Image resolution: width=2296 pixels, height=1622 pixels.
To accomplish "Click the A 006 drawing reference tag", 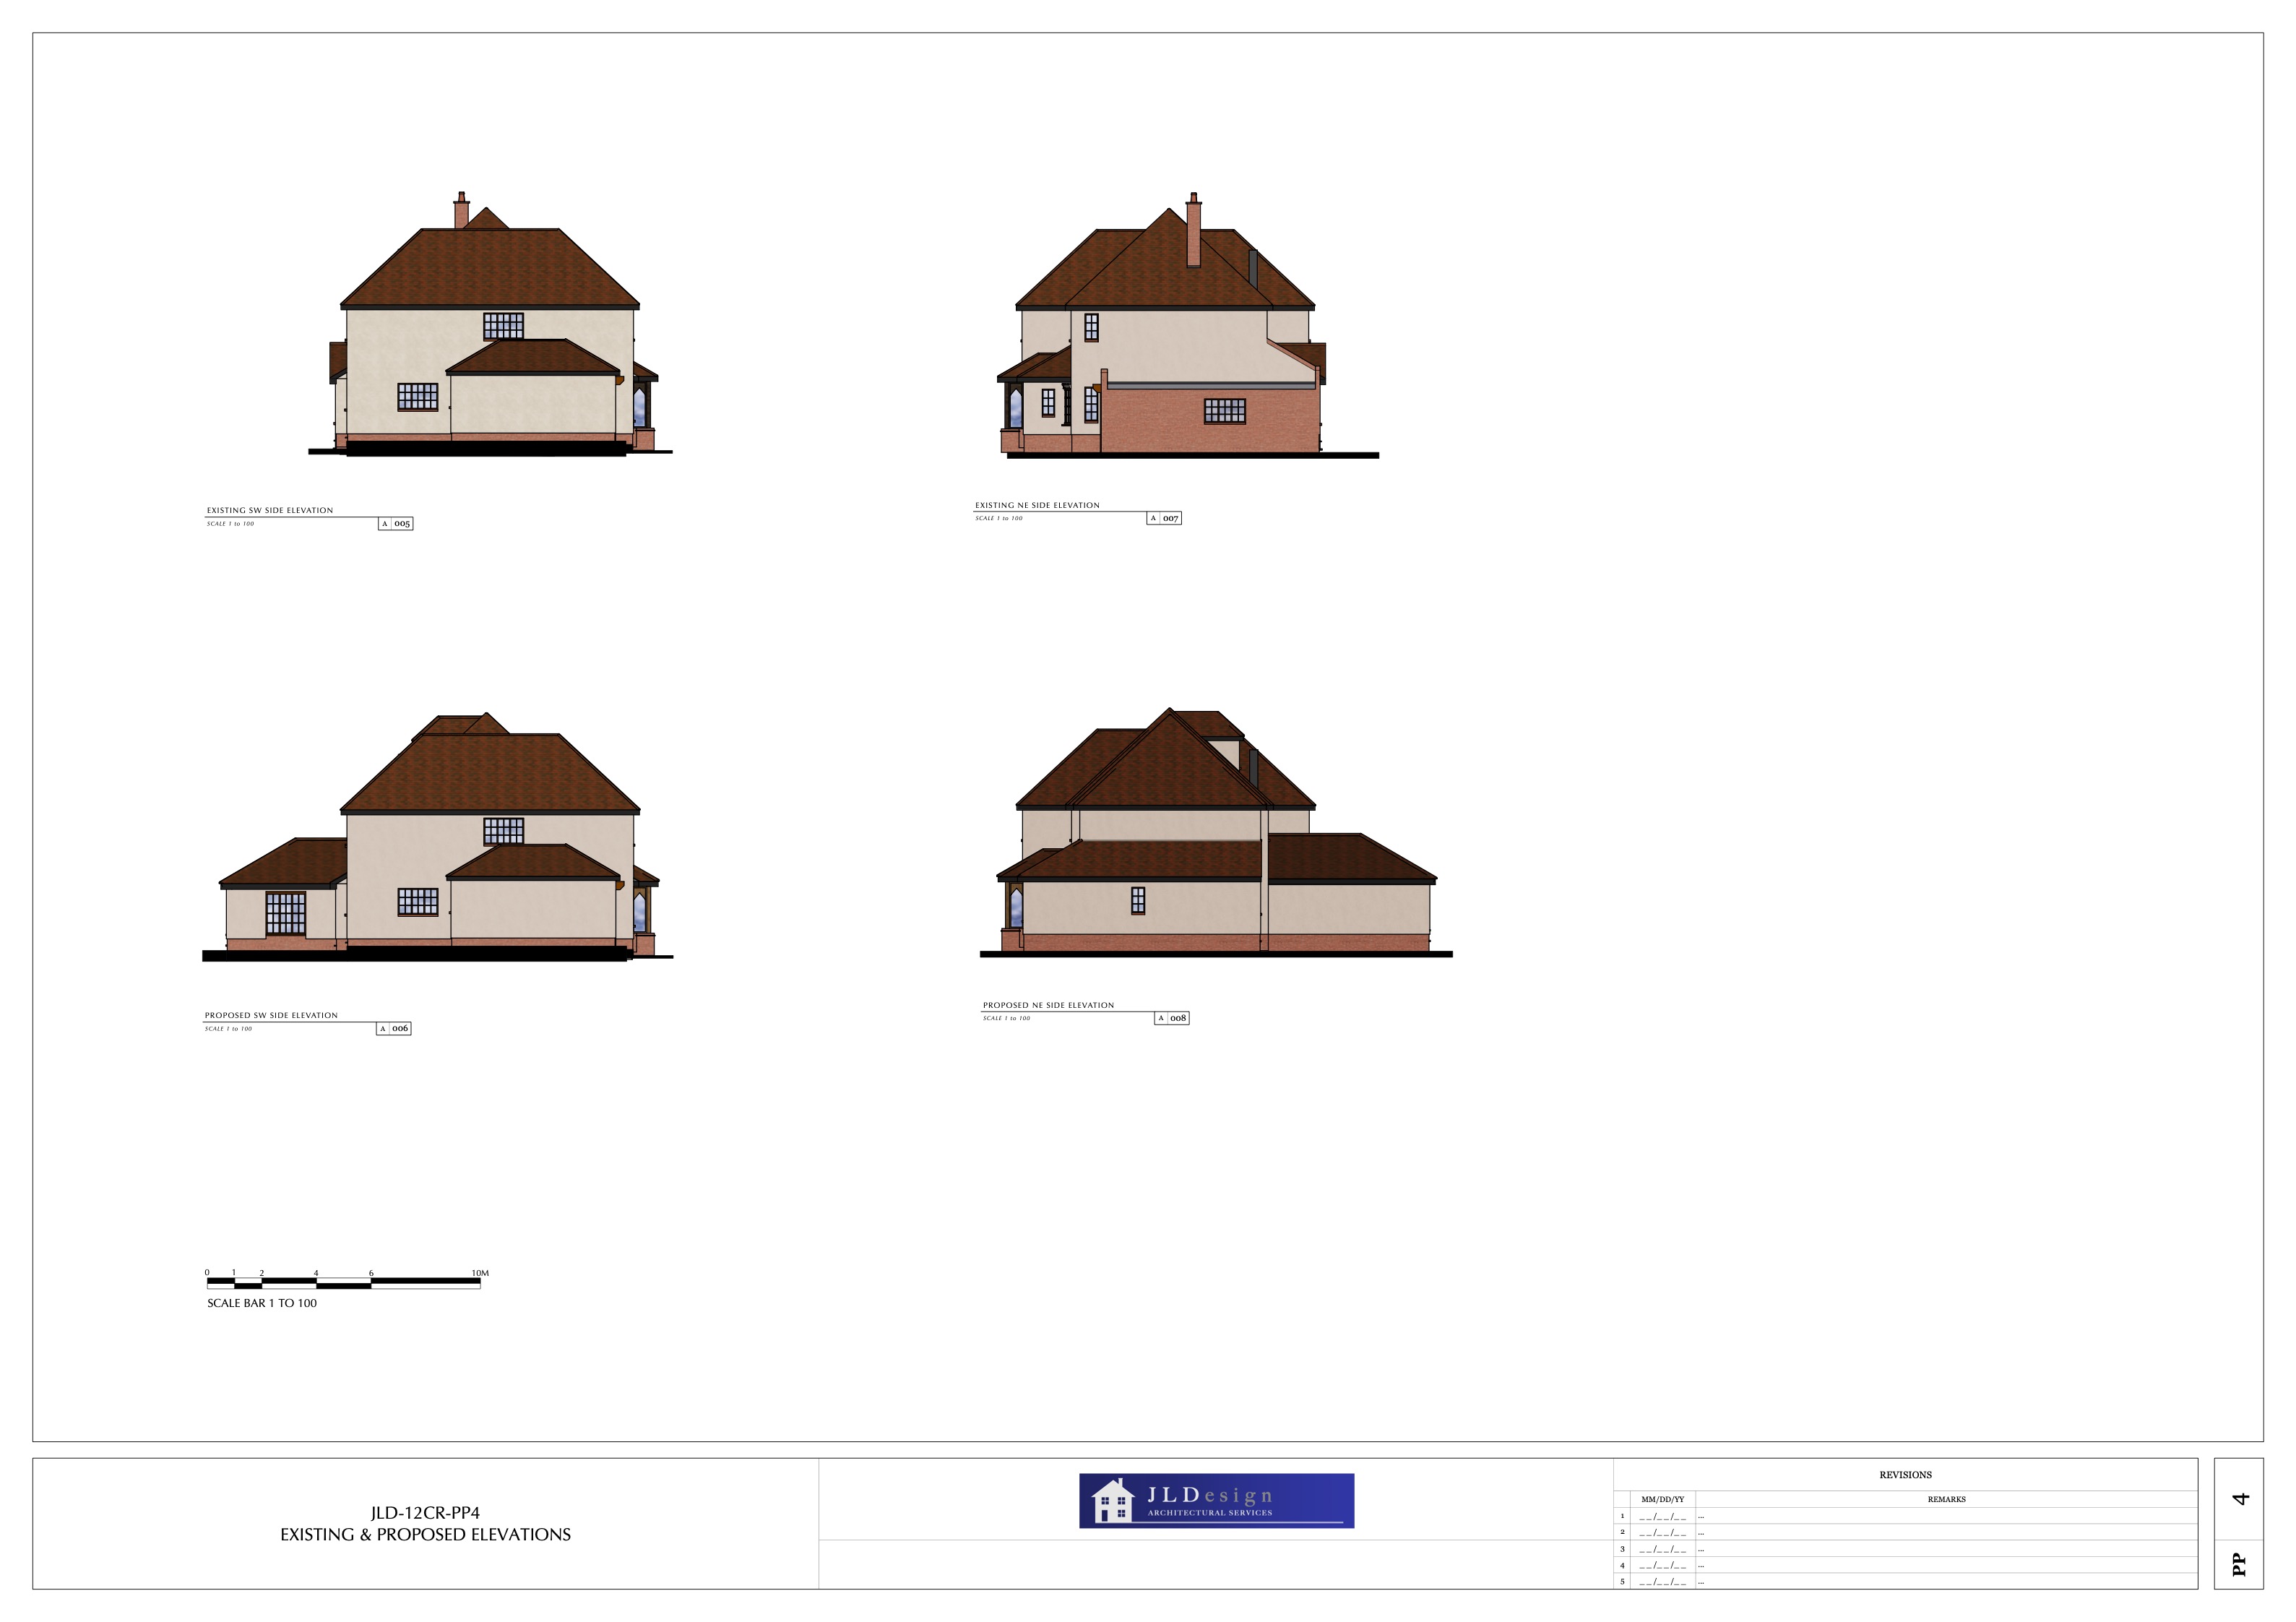I will point(394,1028).
